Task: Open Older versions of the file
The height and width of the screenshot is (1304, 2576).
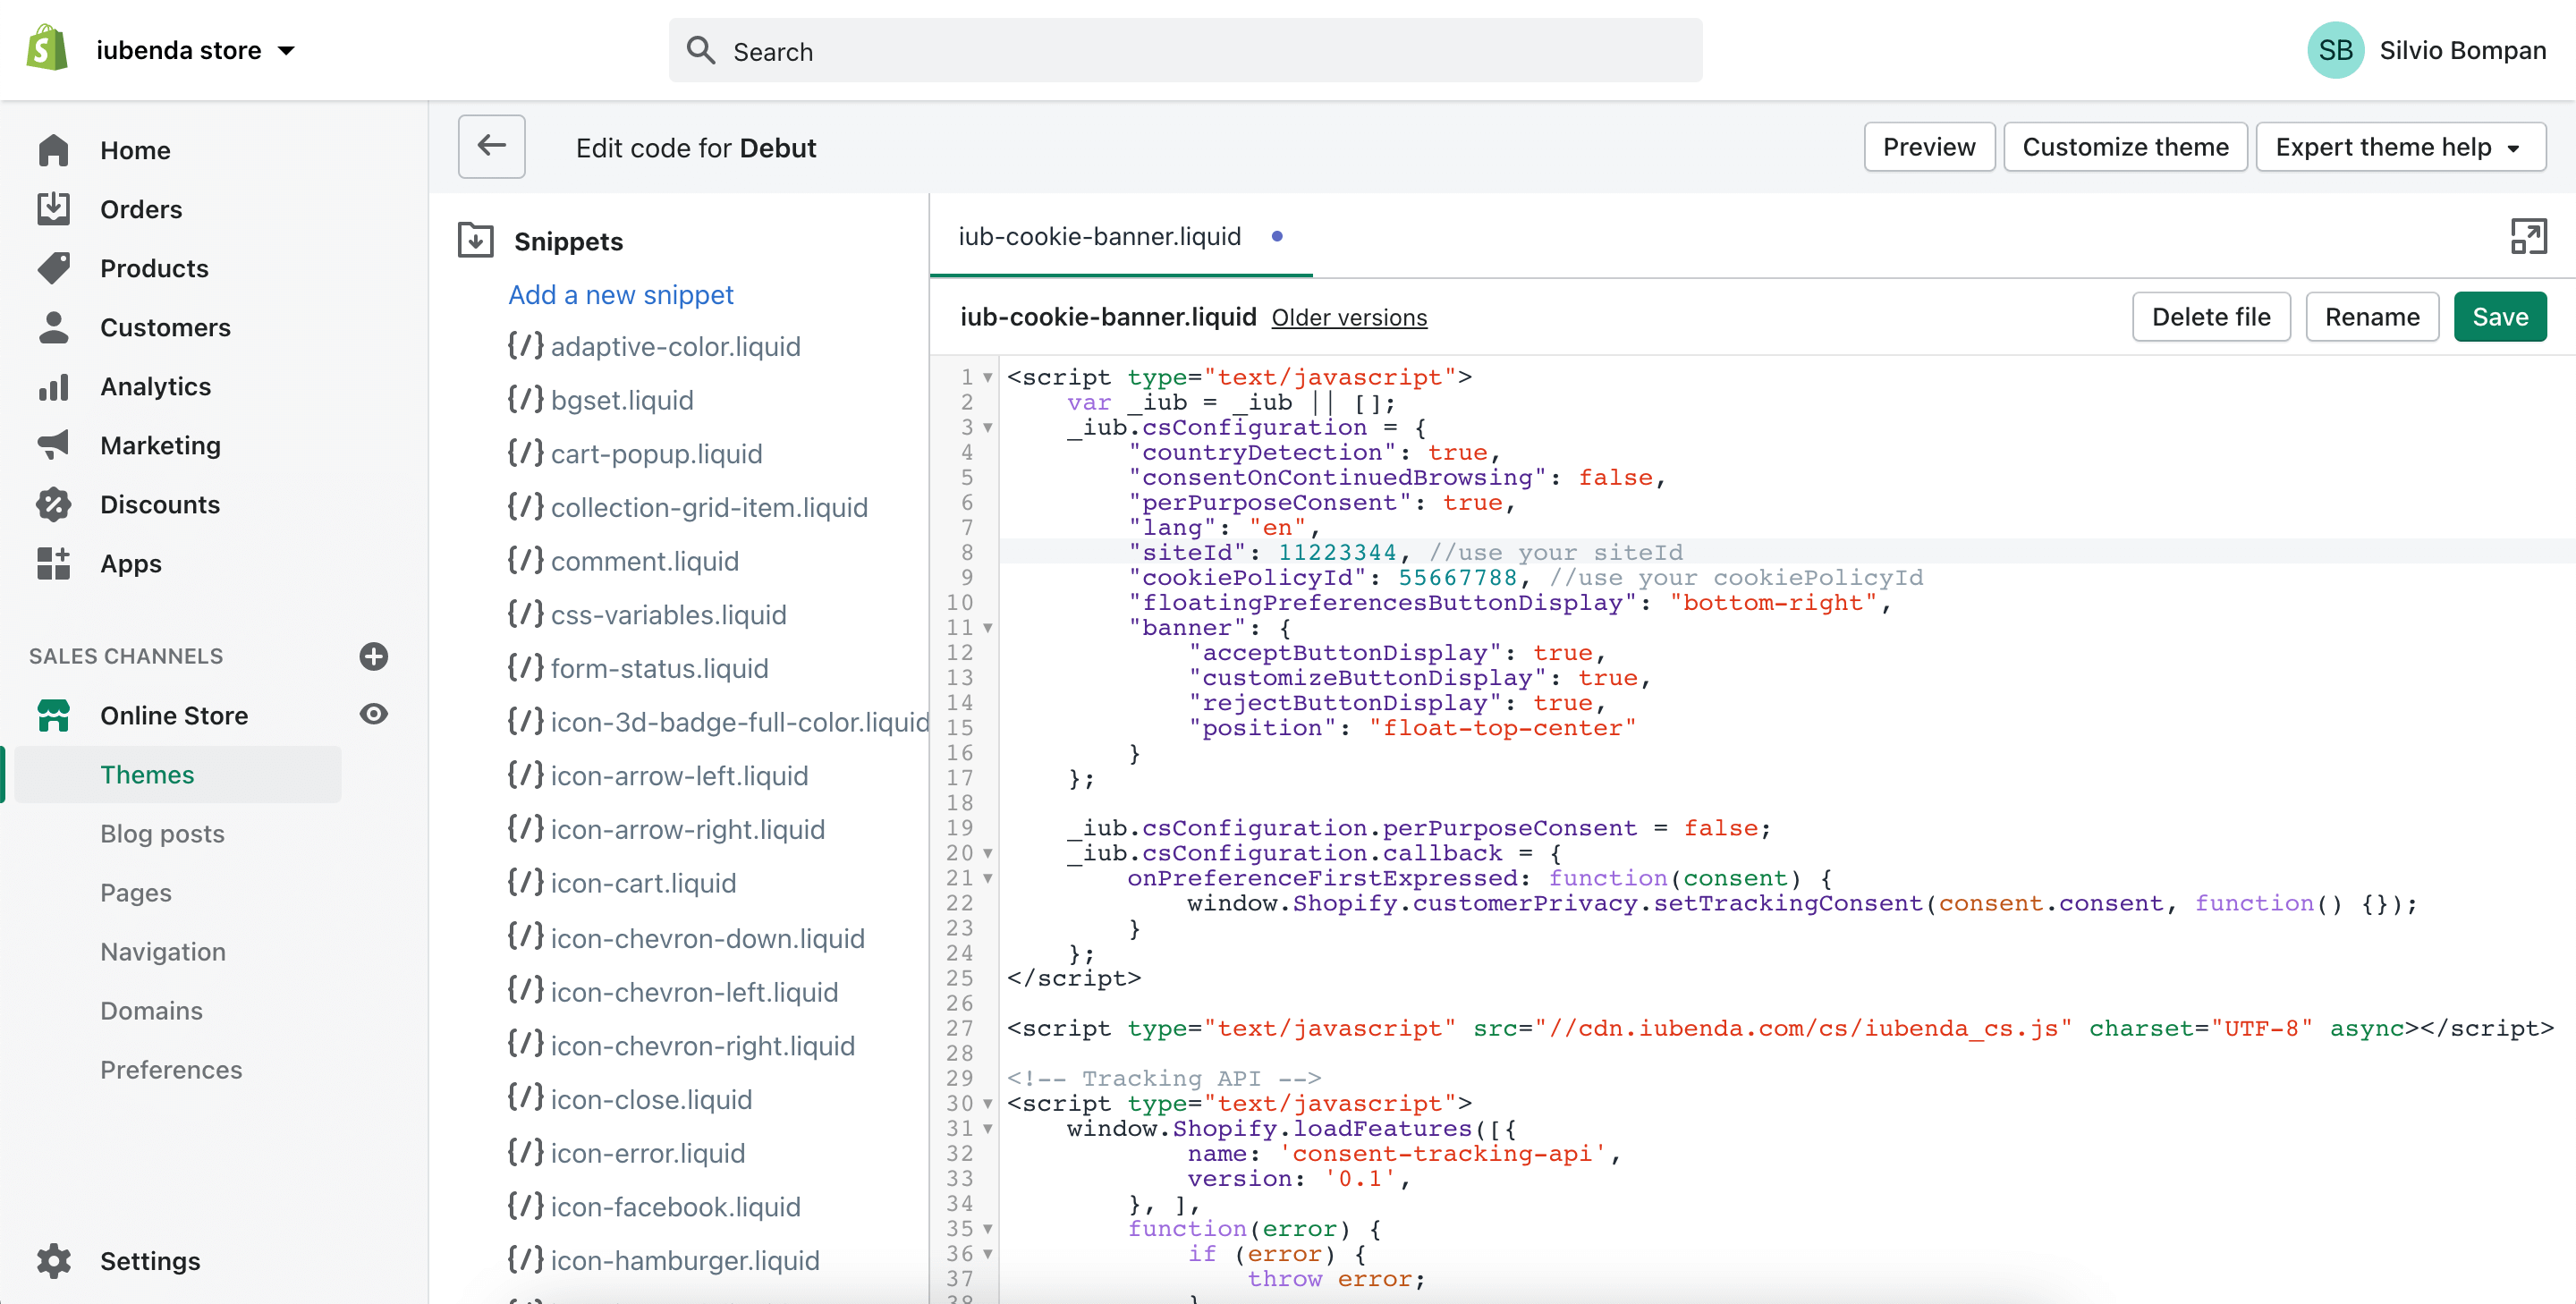Action: (1349, 317)
